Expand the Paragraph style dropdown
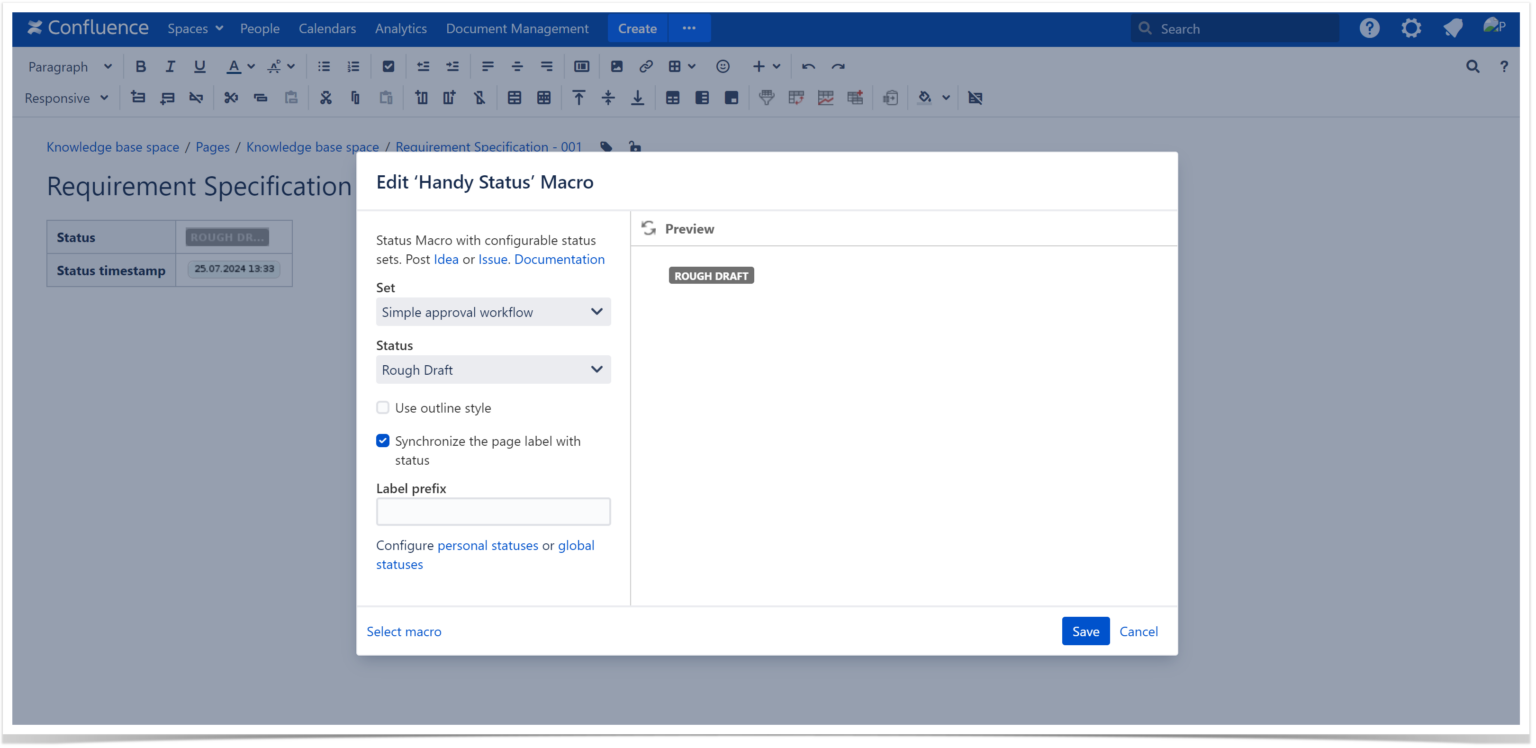The image size is (1536, 748). (x=68, y=66)
